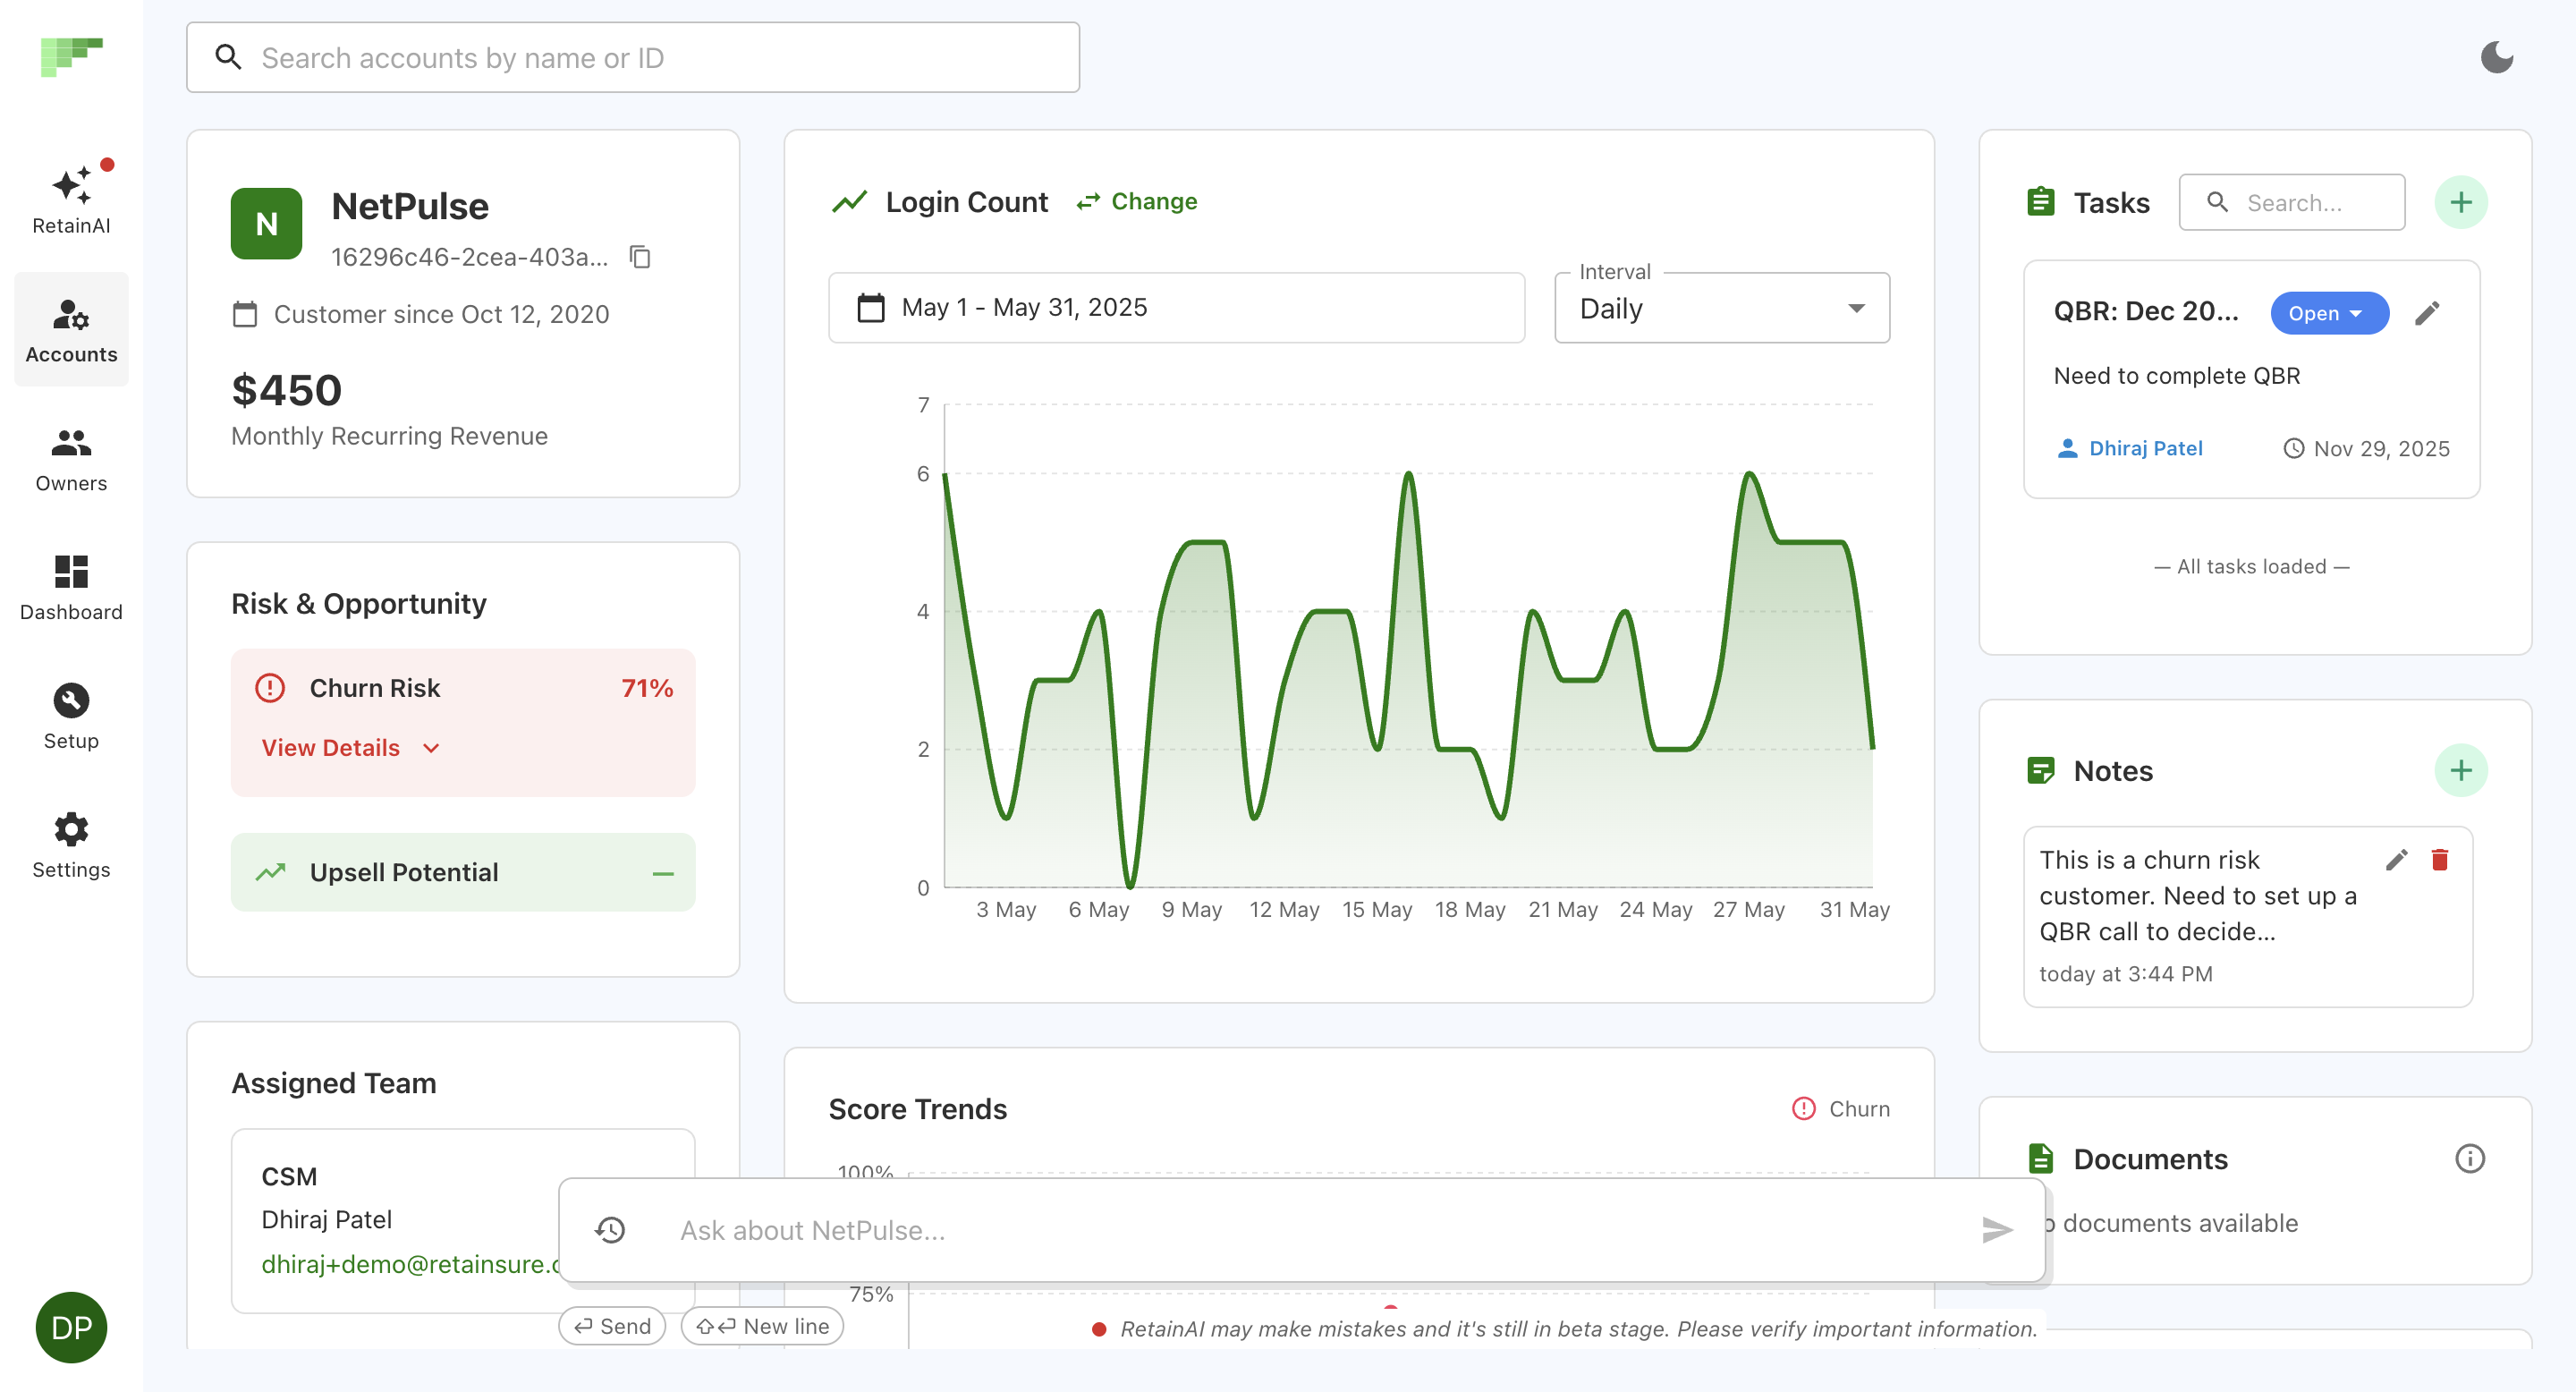Click the Documents info icon

[2469, 1159]
